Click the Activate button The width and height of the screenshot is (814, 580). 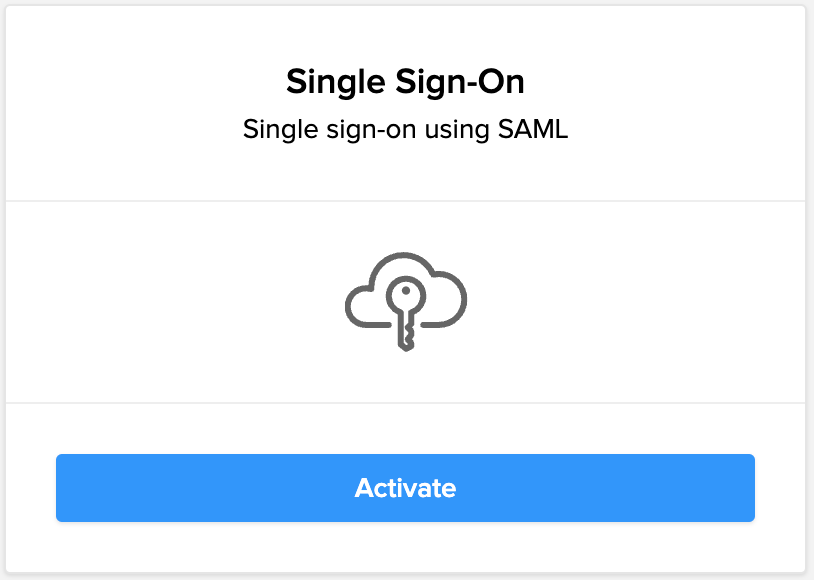[x=405, y=488]
